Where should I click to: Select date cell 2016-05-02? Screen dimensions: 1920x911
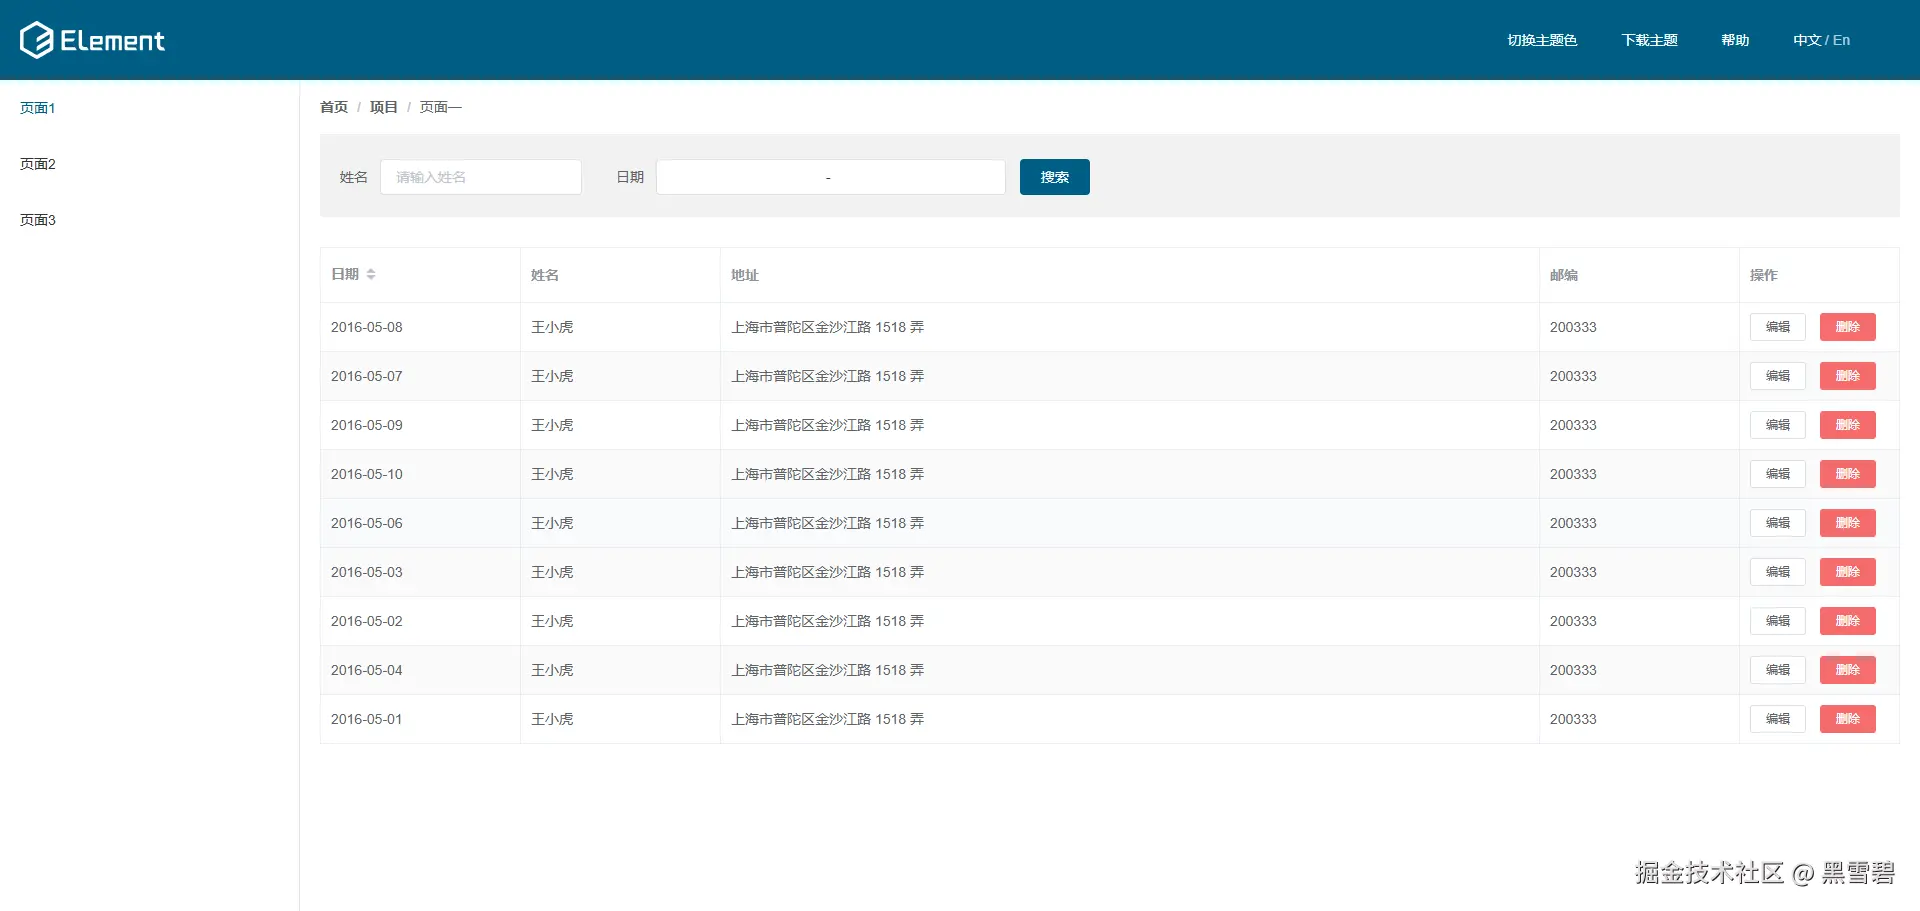pyautogui.click(x=367, y=621)
